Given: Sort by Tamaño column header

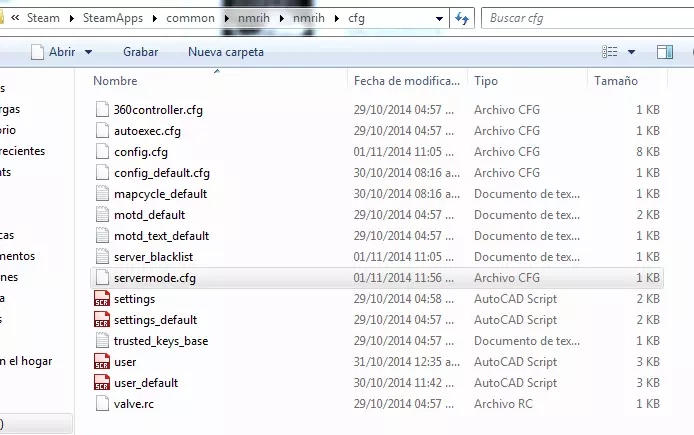Looking at the screenshot, I should click(x=616, y=81).
